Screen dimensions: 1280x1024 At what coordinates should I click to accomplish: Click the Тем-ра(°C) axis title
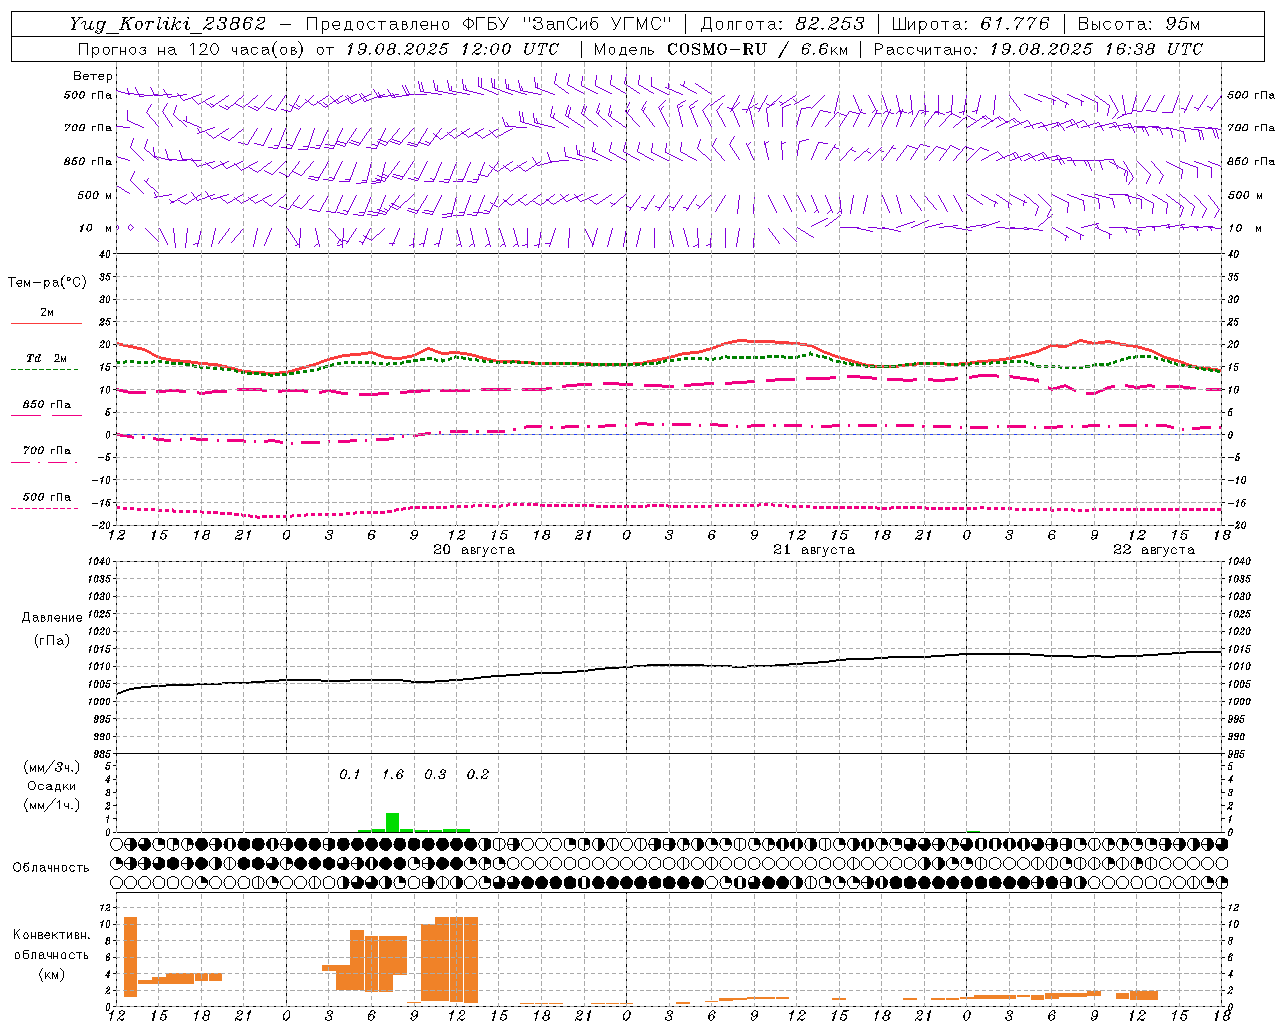pyautogui.click(x=47, y=283)
